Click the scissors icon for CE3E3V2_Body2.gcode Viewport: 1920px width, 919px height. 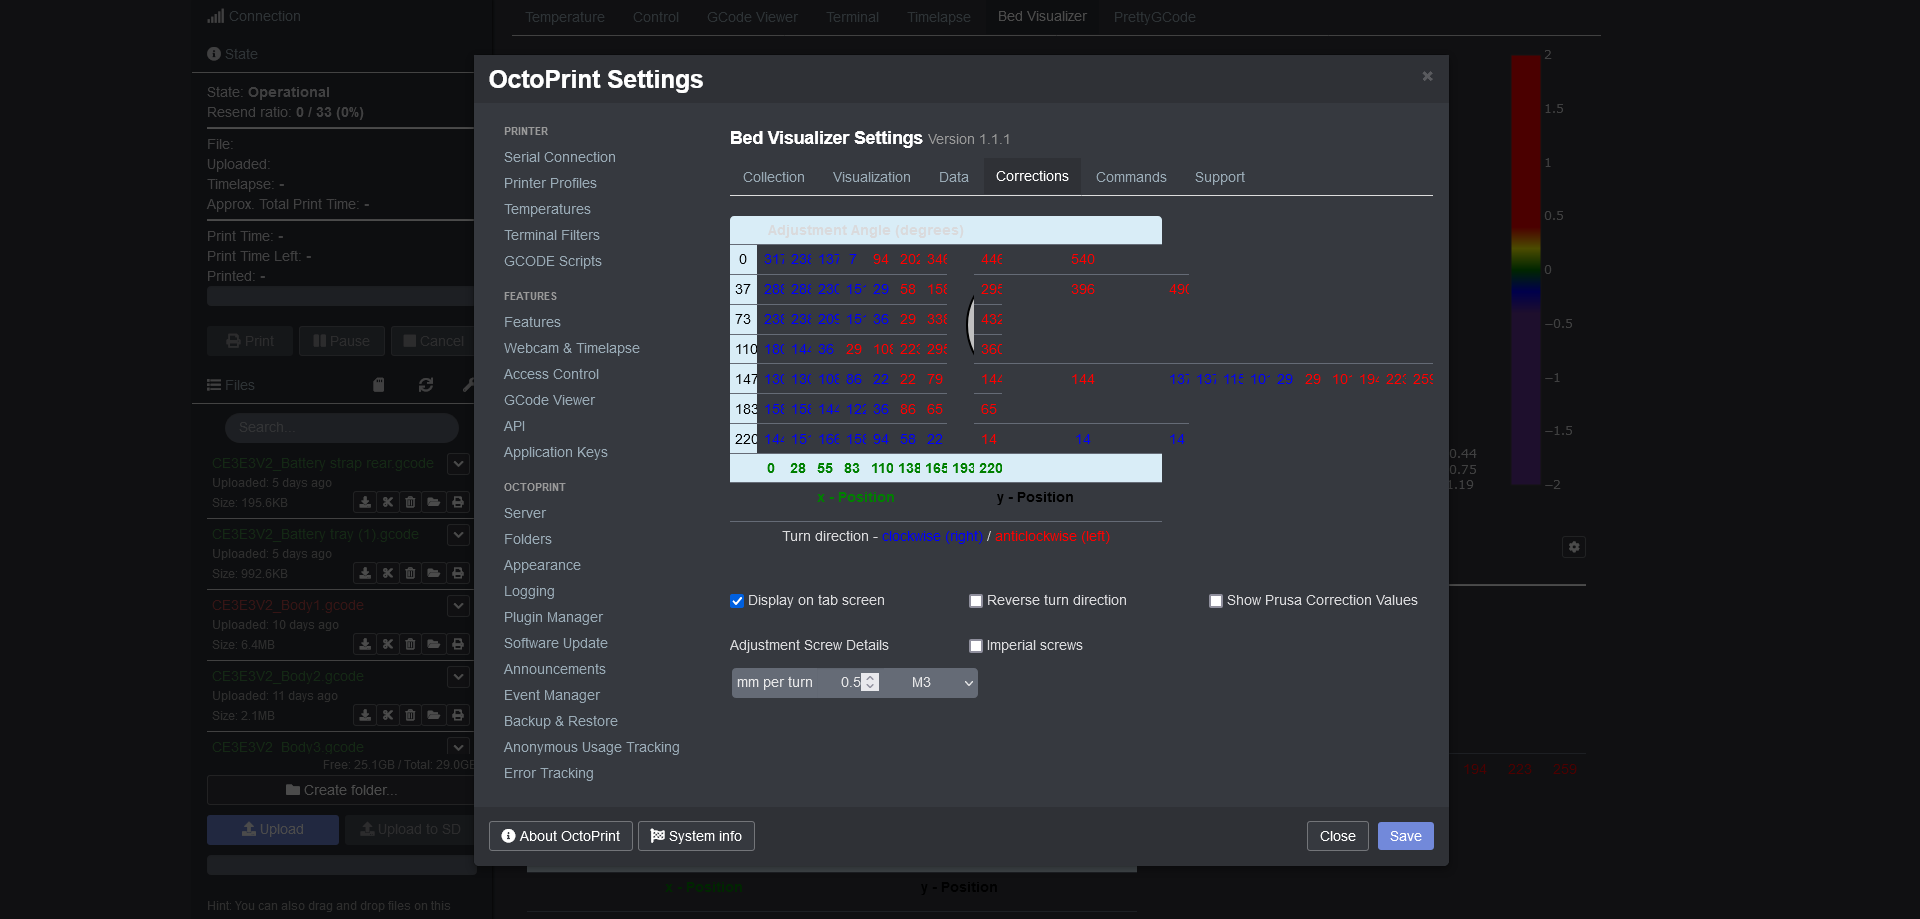388,715
